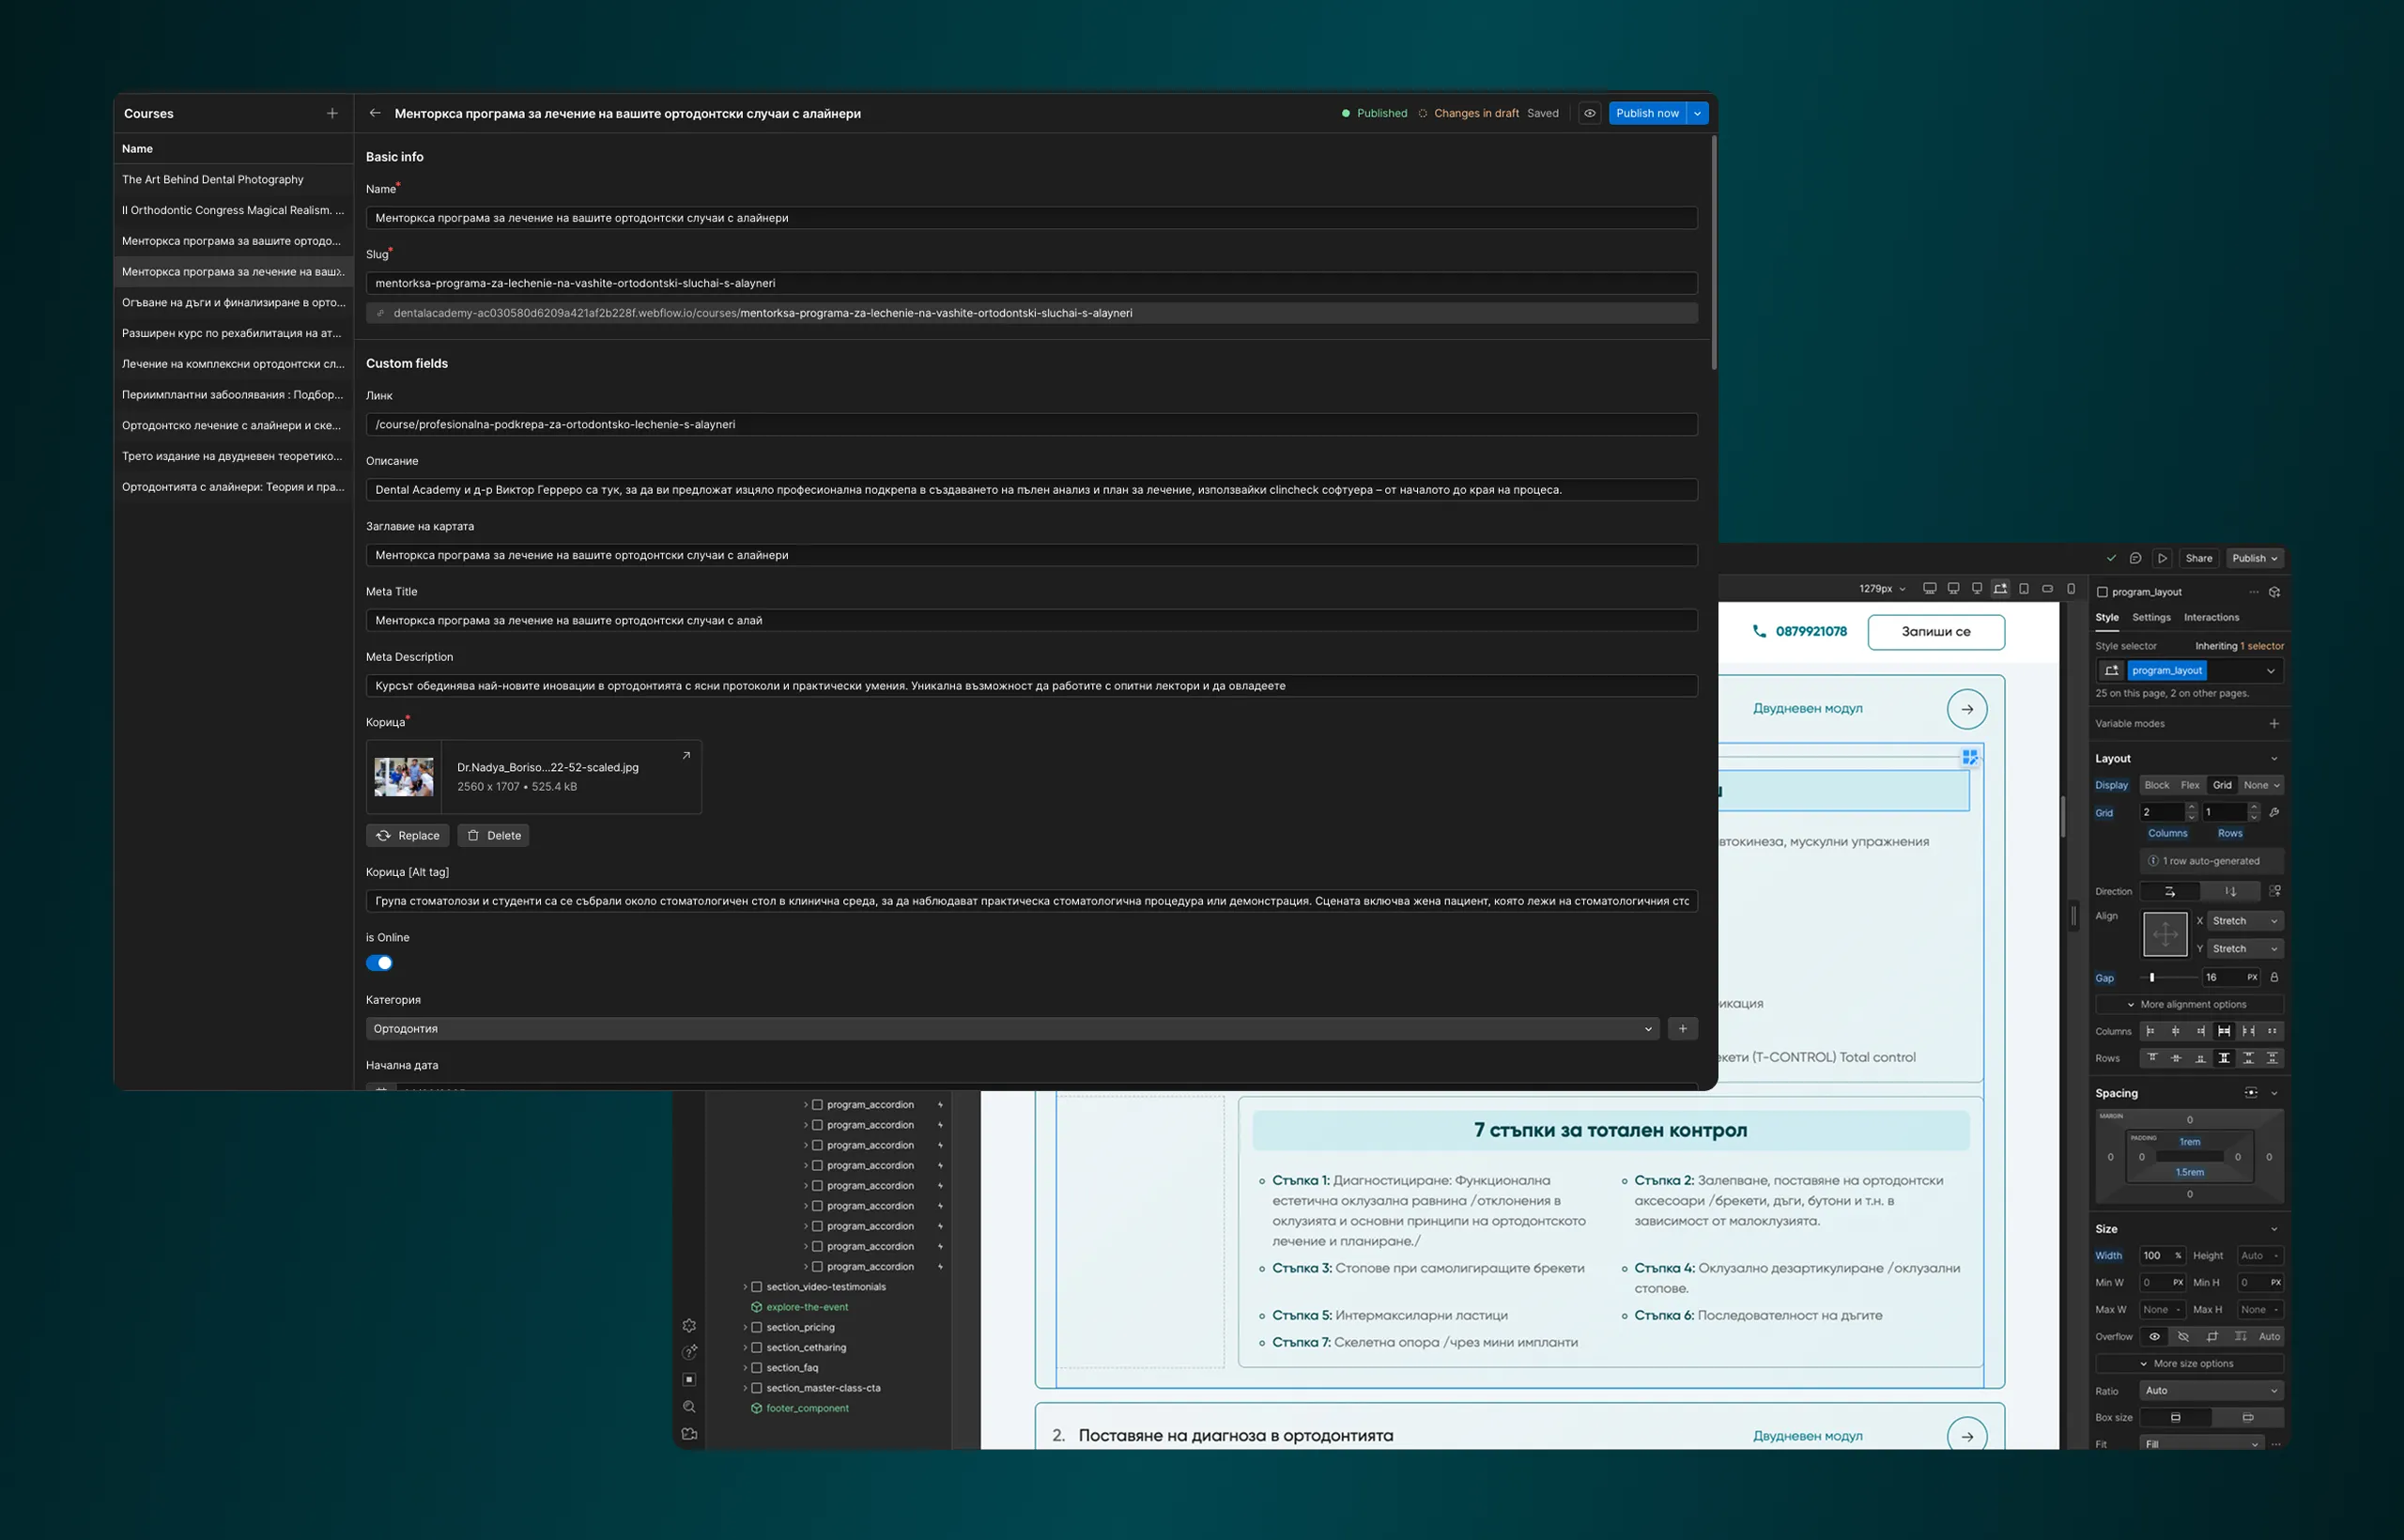Click the component icon on footer_component
The height and width of the screenshot is (1540, 2404).
757,1408
